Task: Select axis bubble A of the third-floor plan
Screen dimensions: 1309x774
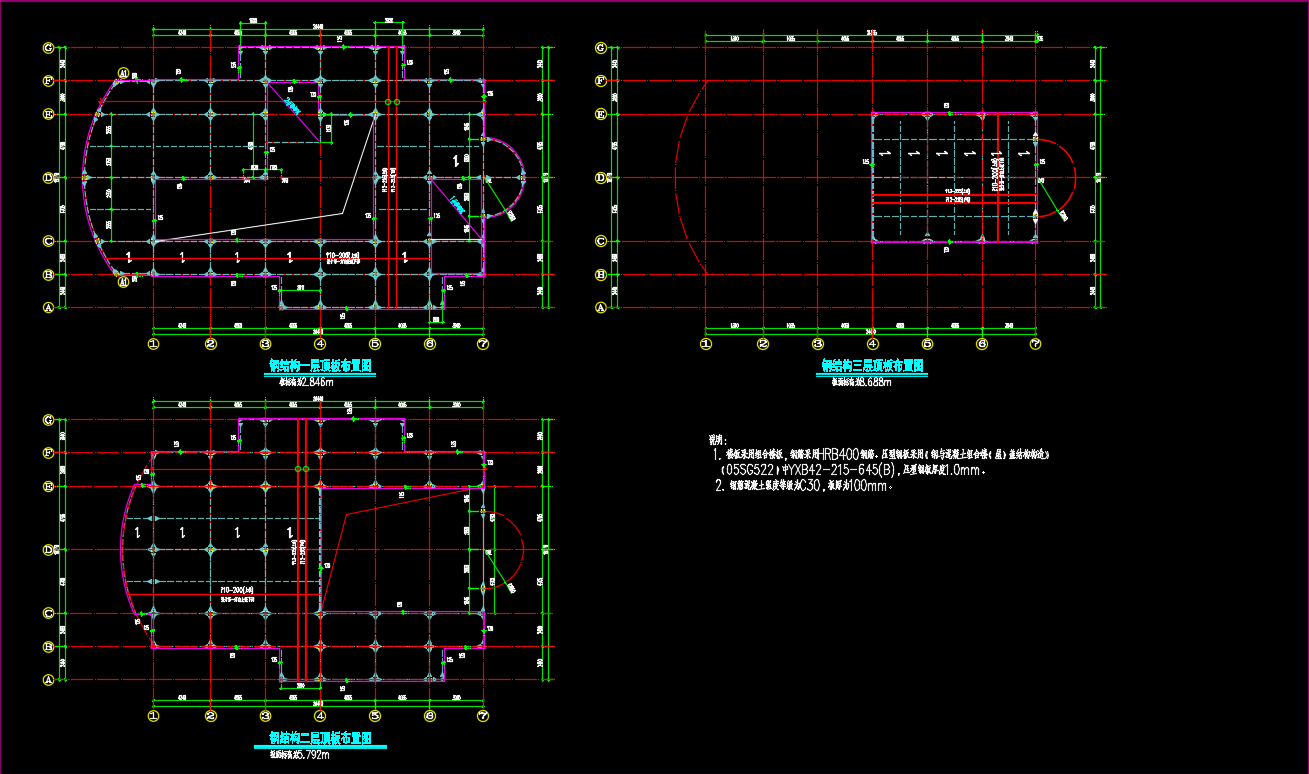Action: [x=600, y=308]
